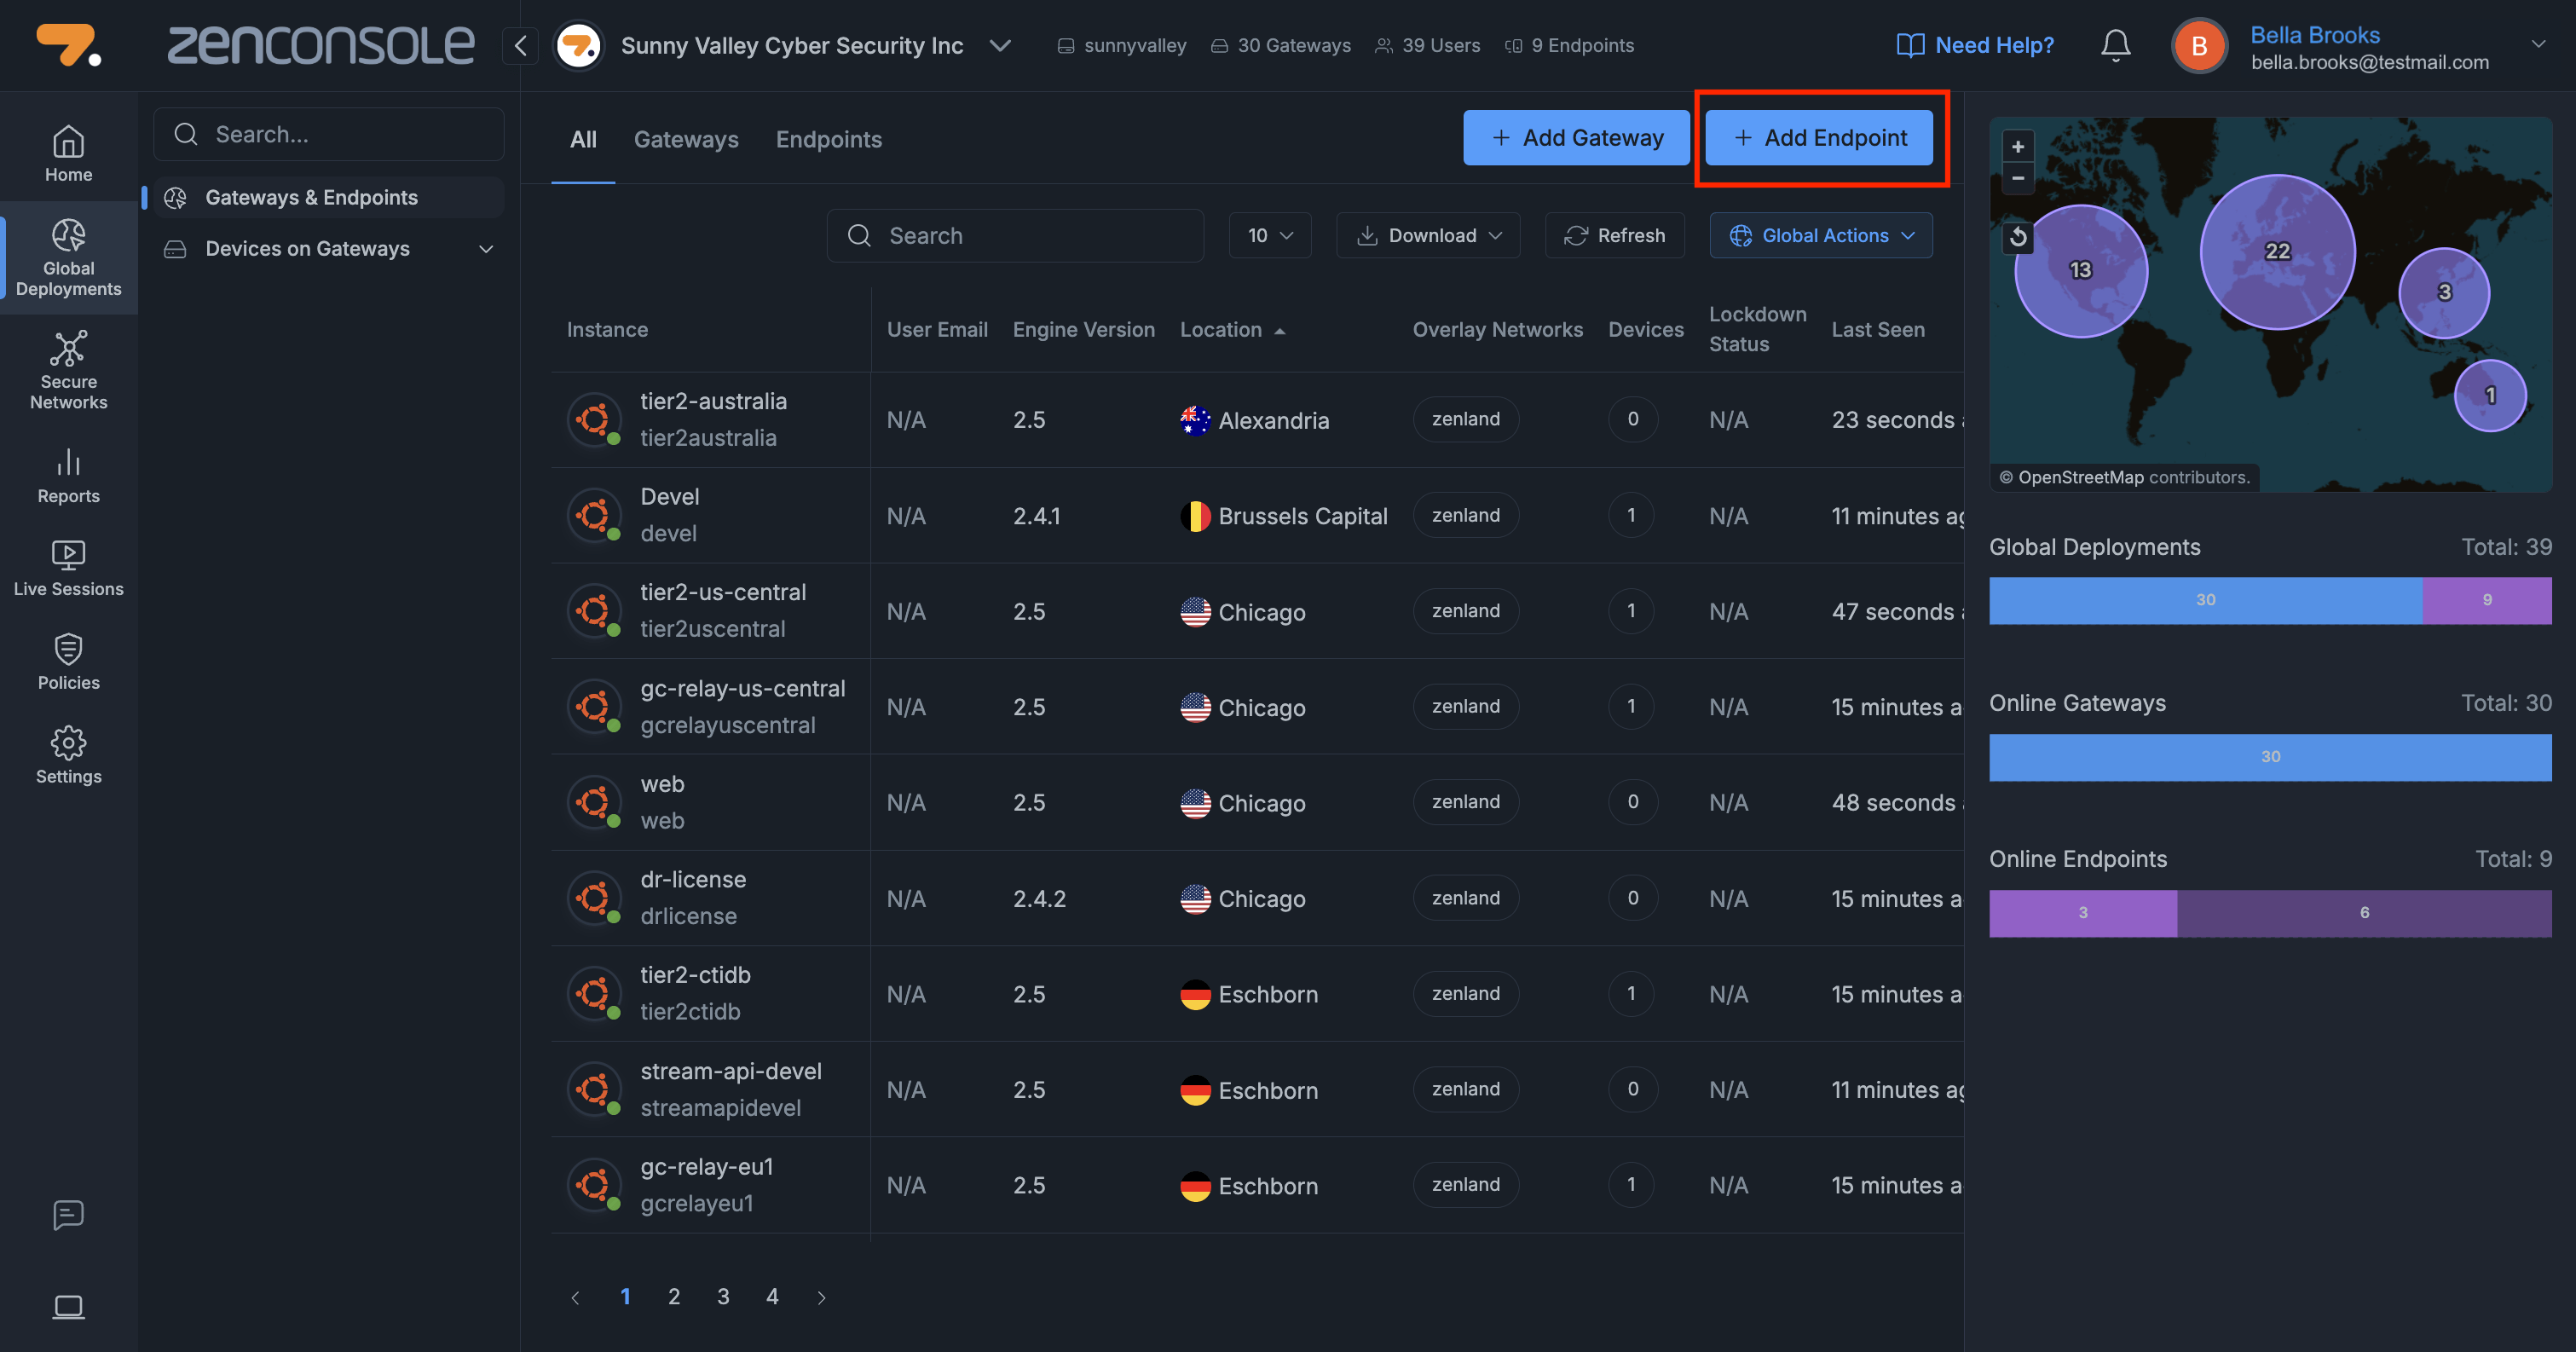The height and width of the screenshot is (1352, 2576).
Task: Click the purple 9 endpoints bar segment
Action: click(x=2487, y=600)
